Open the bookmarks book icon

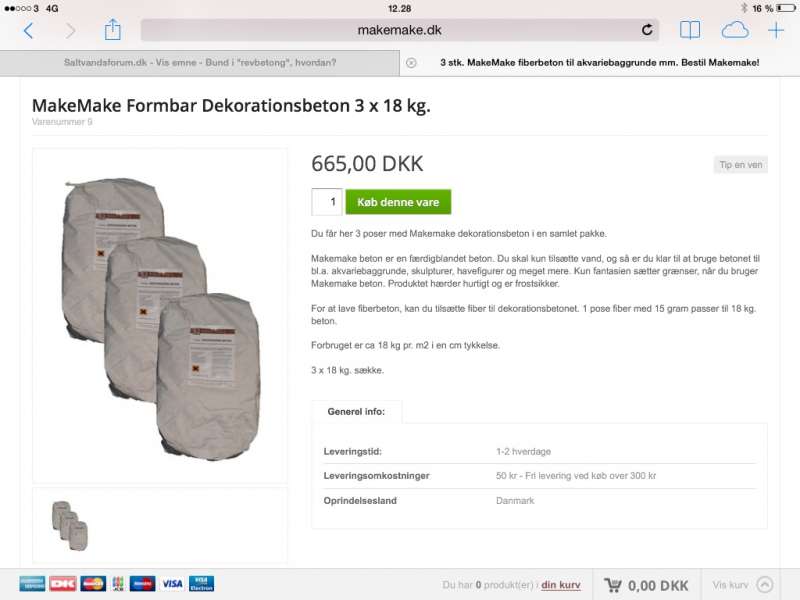pos(690,30)
